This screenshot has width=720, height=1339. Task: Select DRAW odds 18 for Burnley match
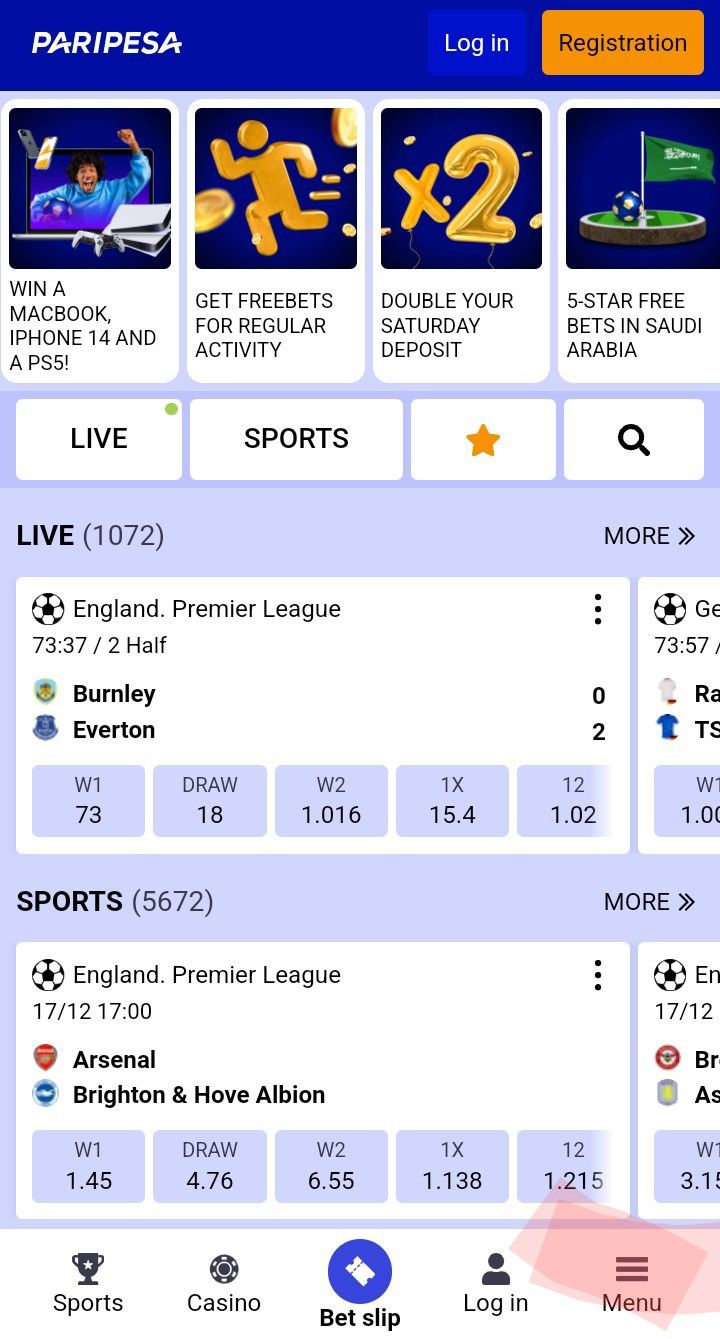pos(210,800)
